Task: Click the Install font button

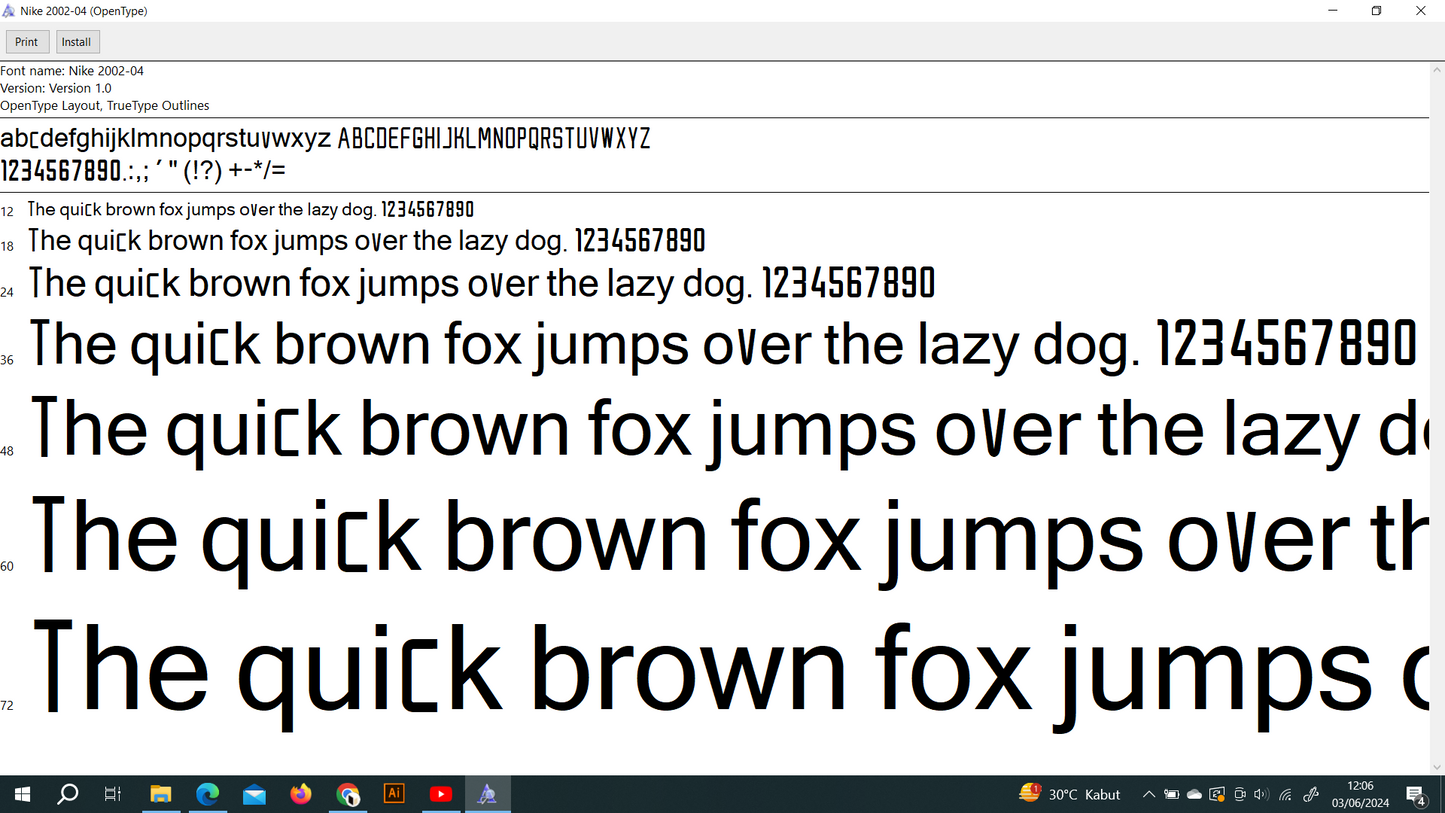Action: 77,42
